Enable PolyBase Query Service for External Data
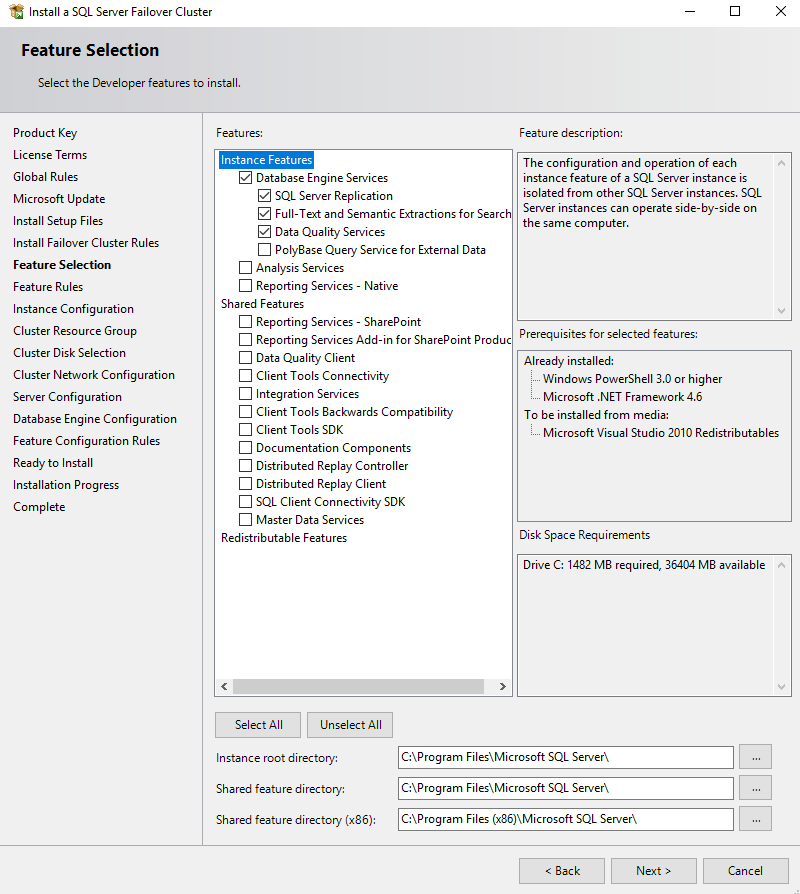This screenshot has height=894, width=800. [264, 250]
